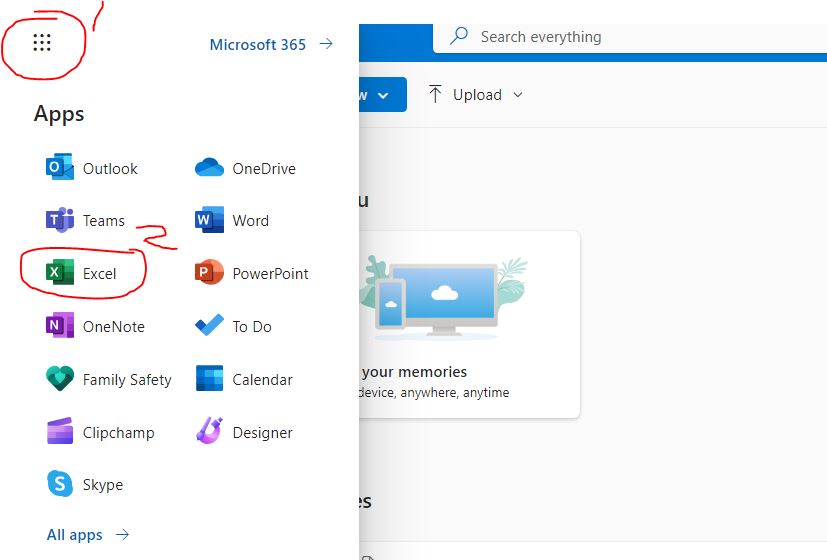
Task: Open the Calendar app
Action: pos(244,379)
